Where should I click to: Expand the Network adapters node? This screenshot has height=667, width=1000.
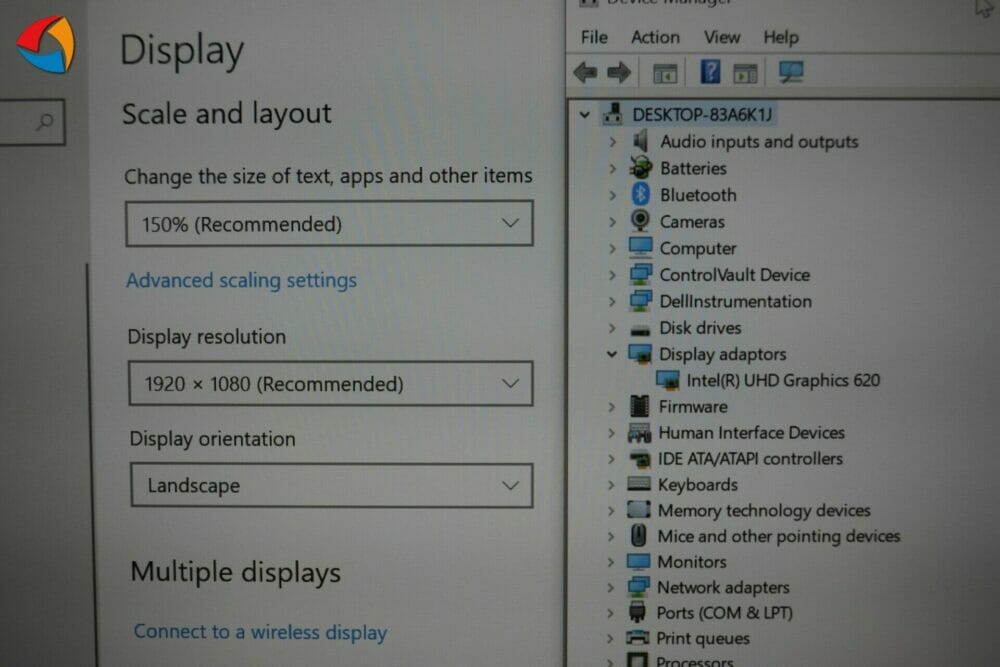(610, 587)
